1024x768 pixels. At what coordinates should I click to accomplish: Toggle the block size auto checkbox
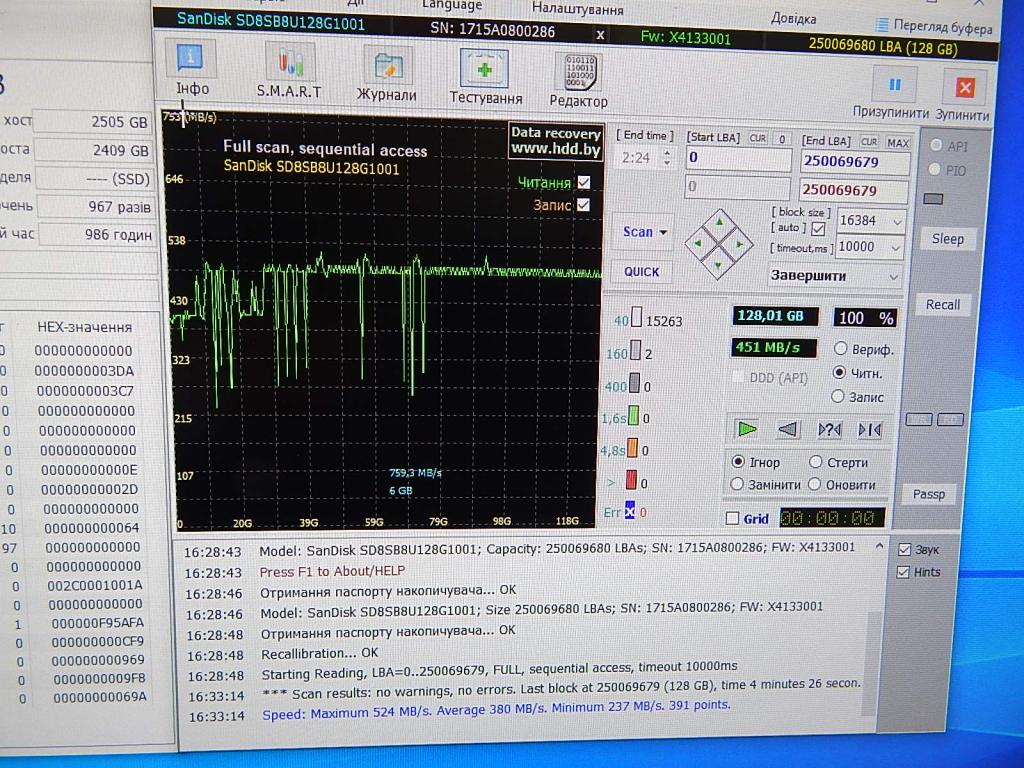818,229
